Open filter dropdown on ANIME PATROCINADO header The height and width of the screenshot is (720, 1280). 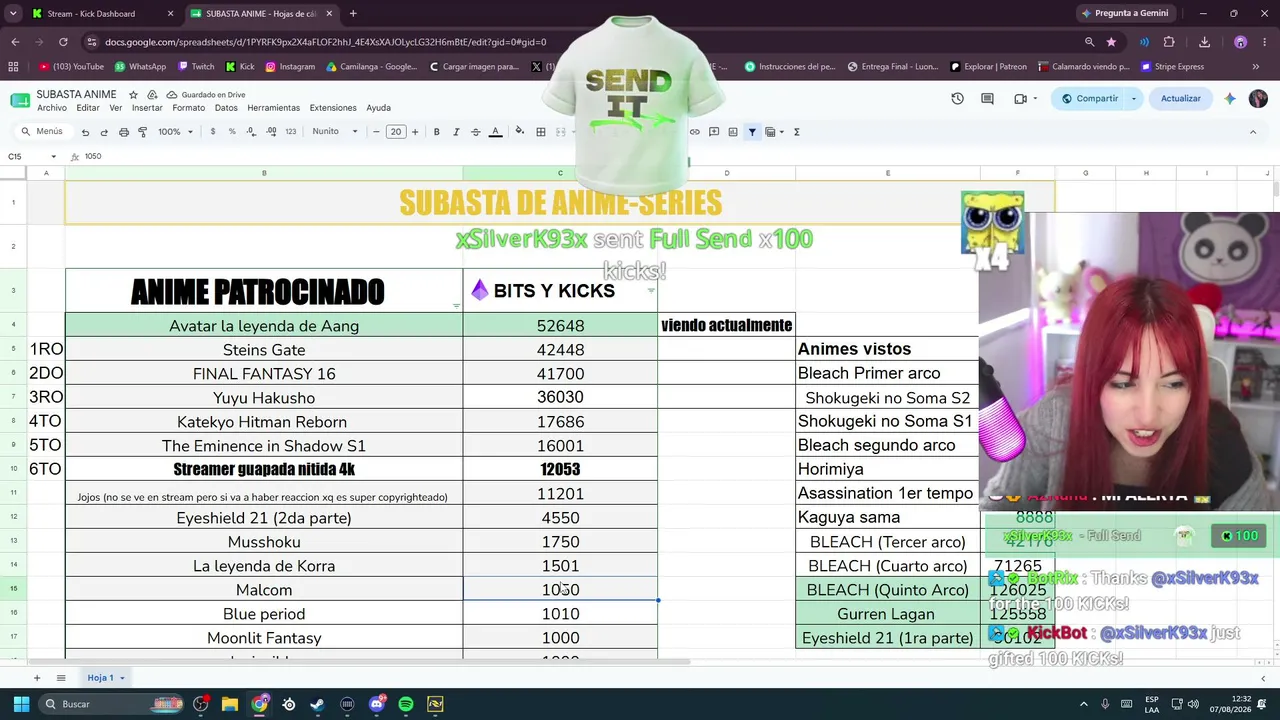[x=456, y=307]
